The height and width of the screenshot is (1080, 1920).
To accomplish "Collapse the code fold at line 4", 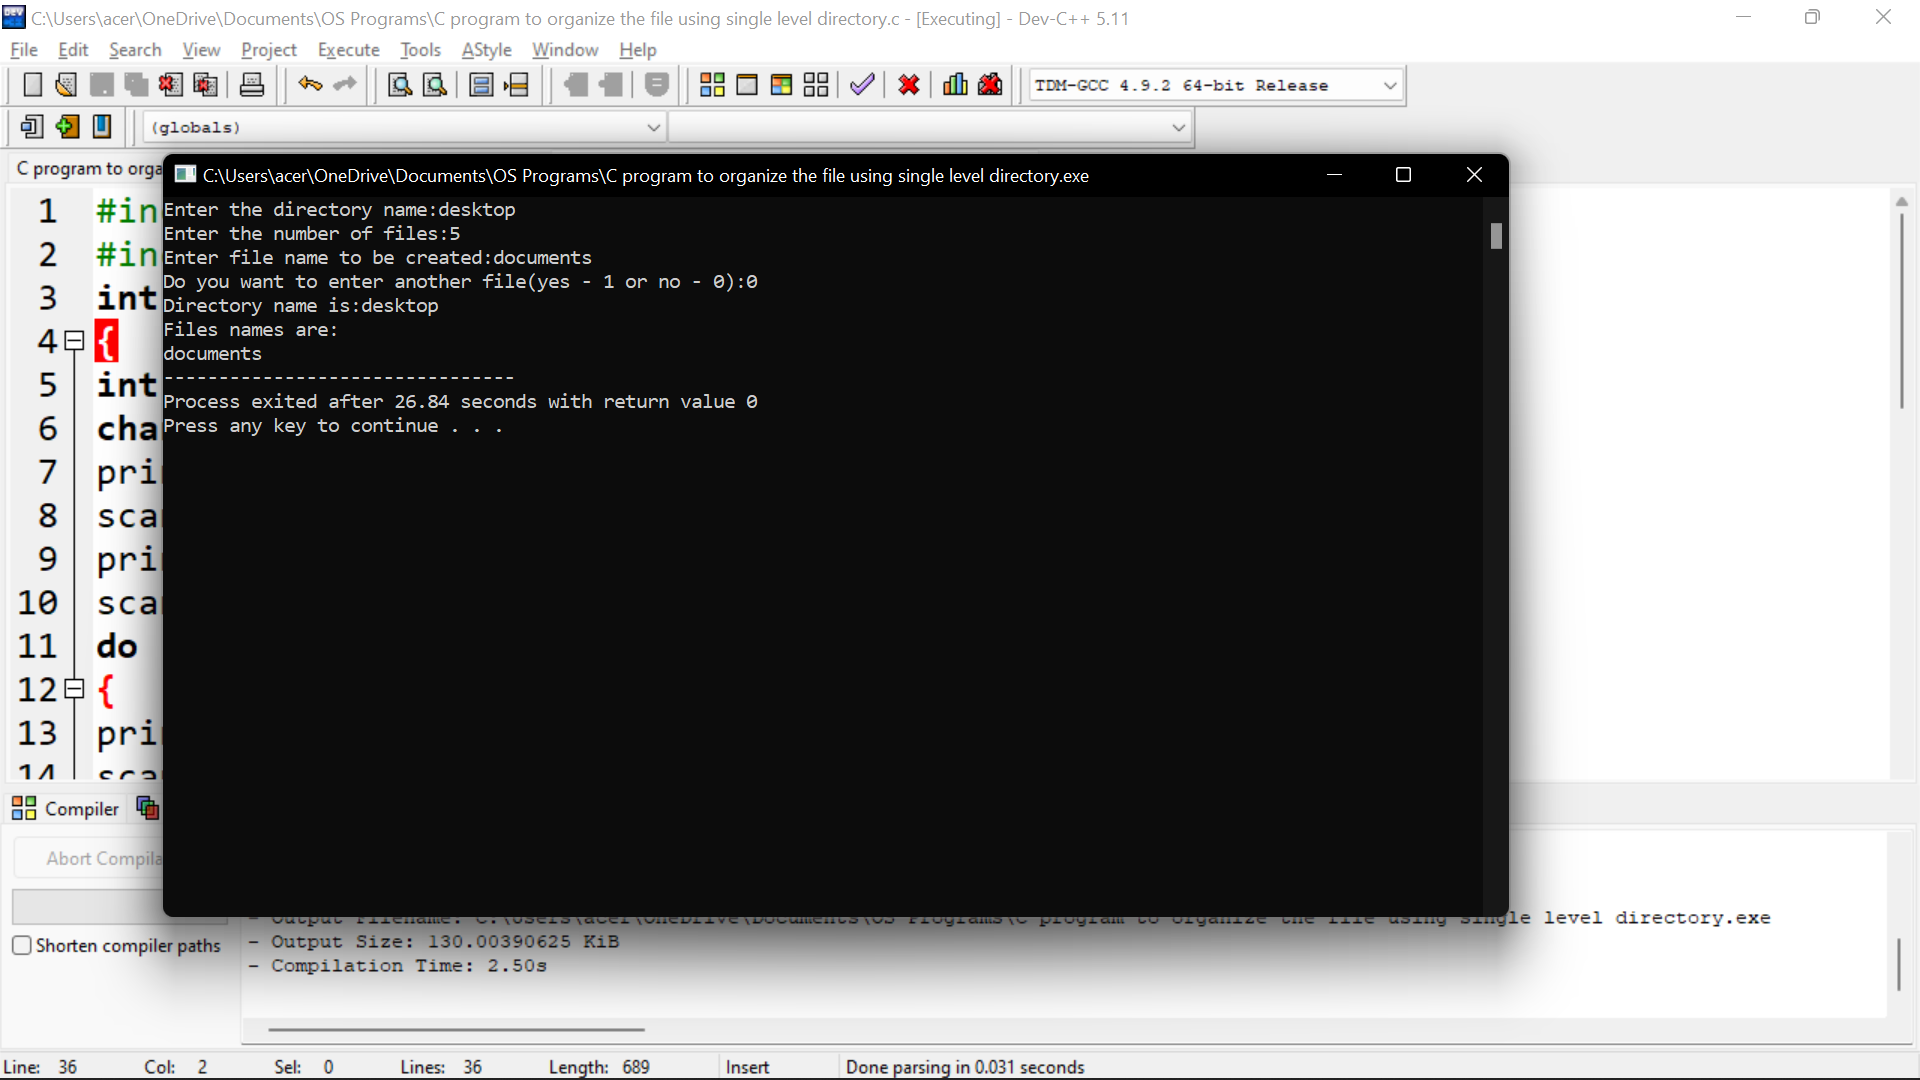I will pyautogui.click(x=74, y=341).
